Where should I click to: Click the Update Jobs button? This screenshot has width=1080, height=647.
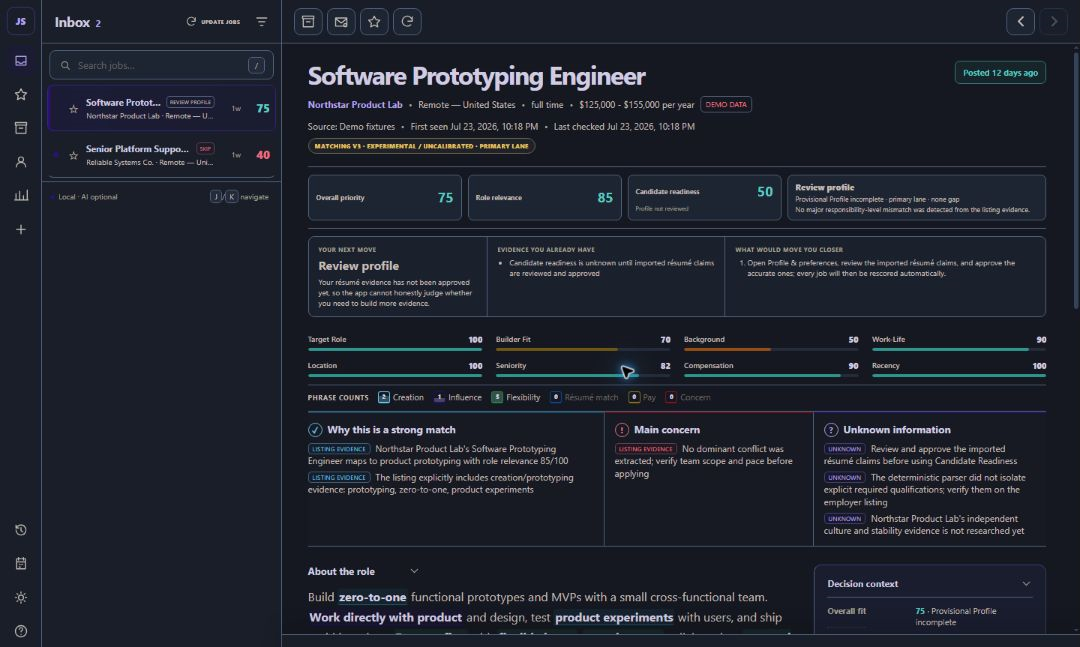click(214, 22)
